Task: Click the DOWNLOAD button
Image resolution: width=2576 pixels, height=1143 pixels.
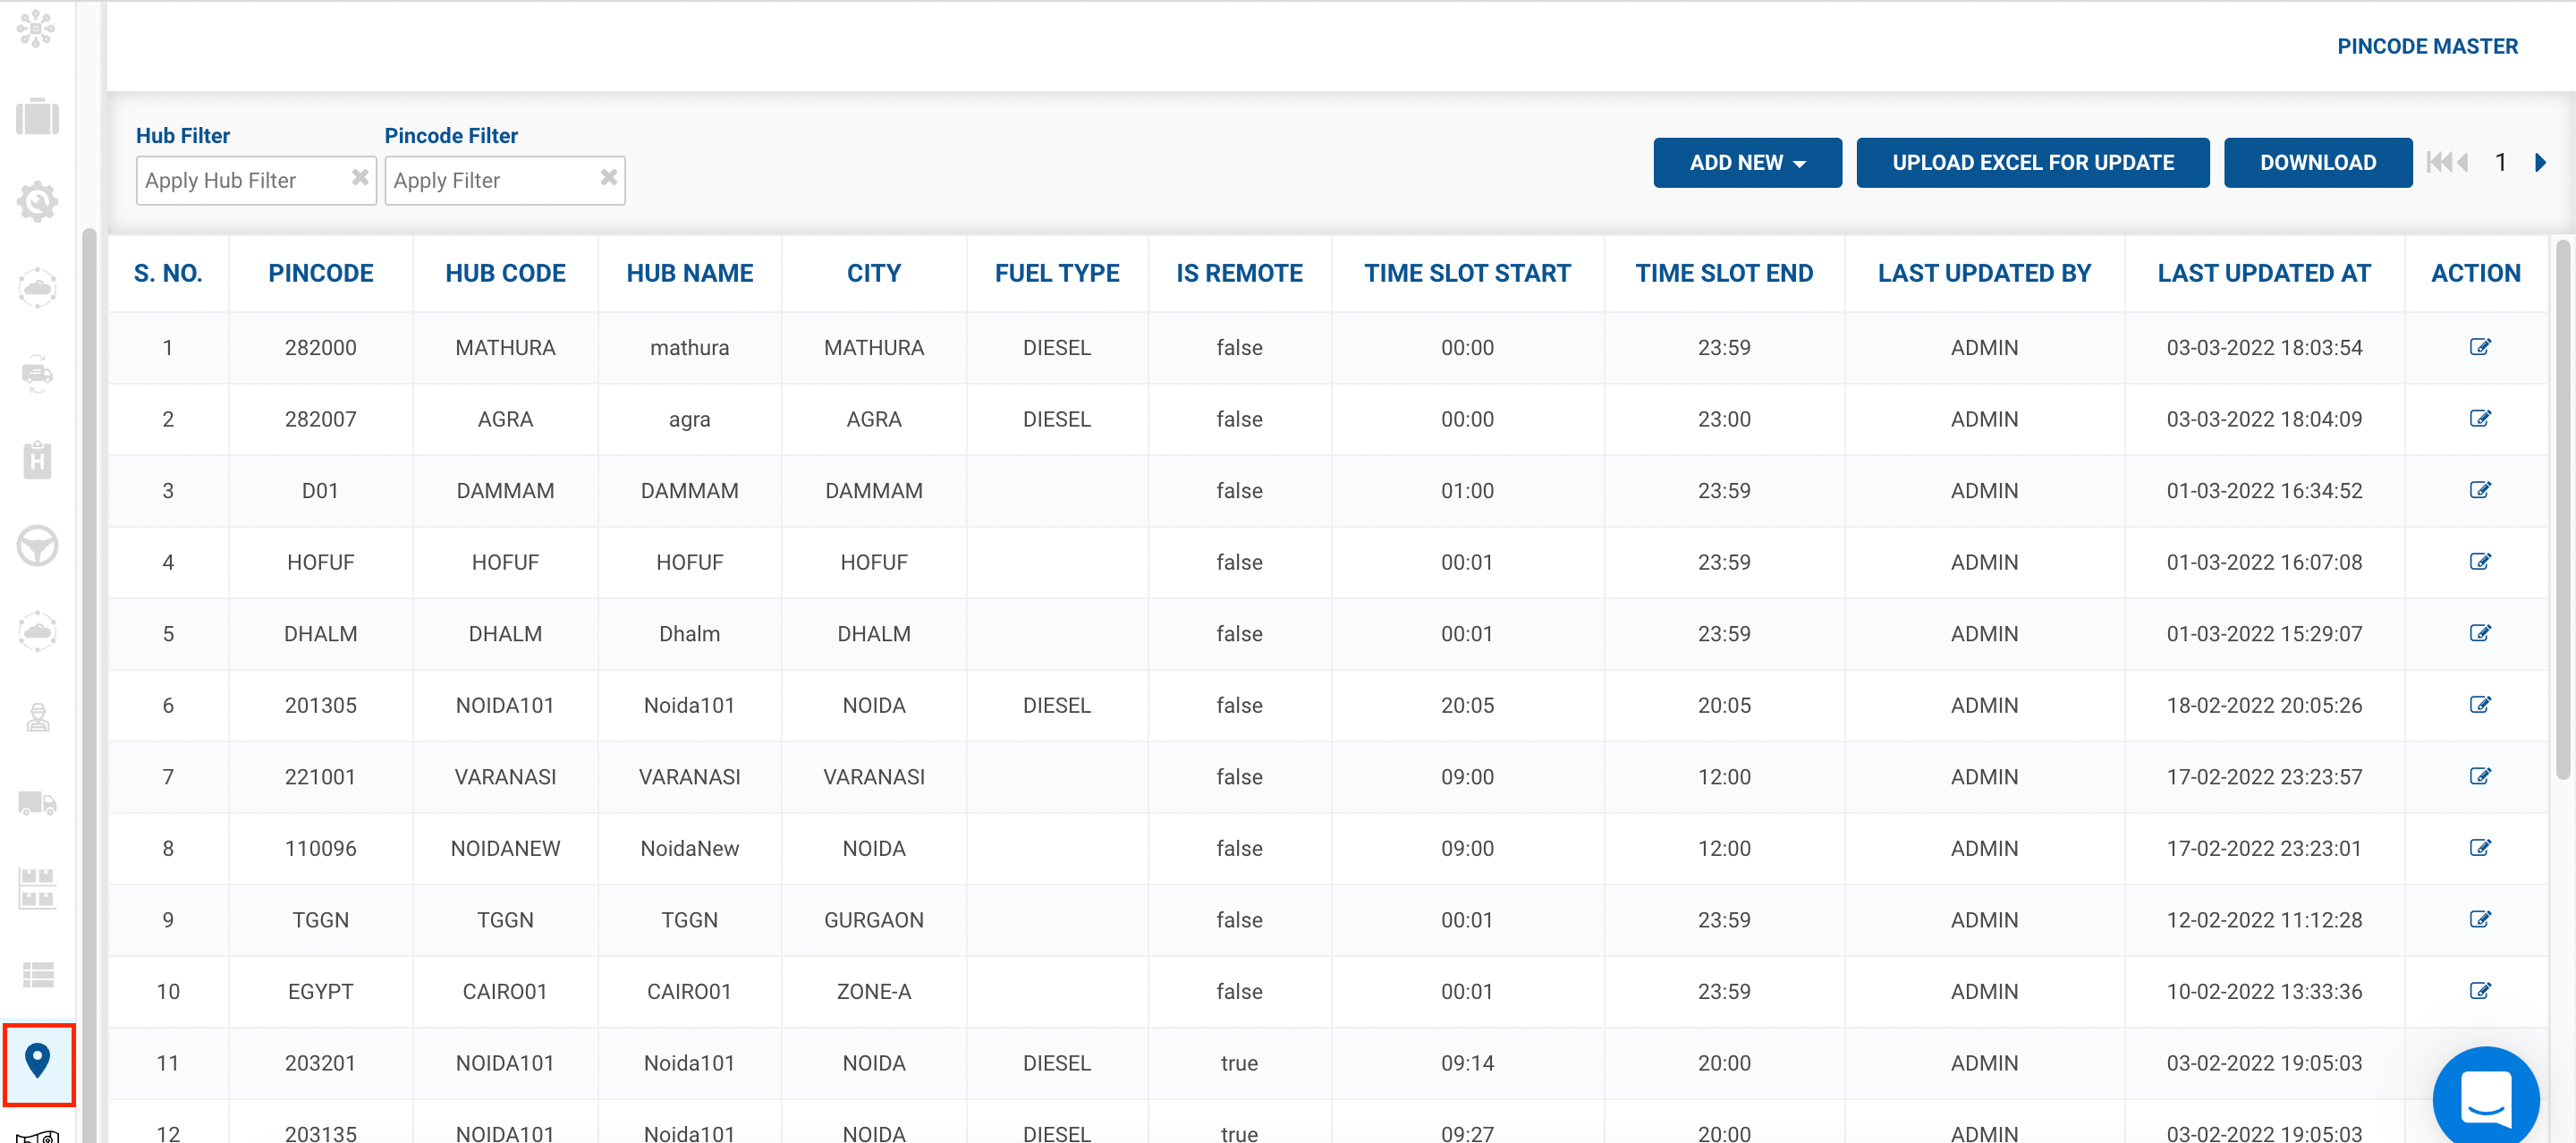Action: click(x=2317, y=163)
